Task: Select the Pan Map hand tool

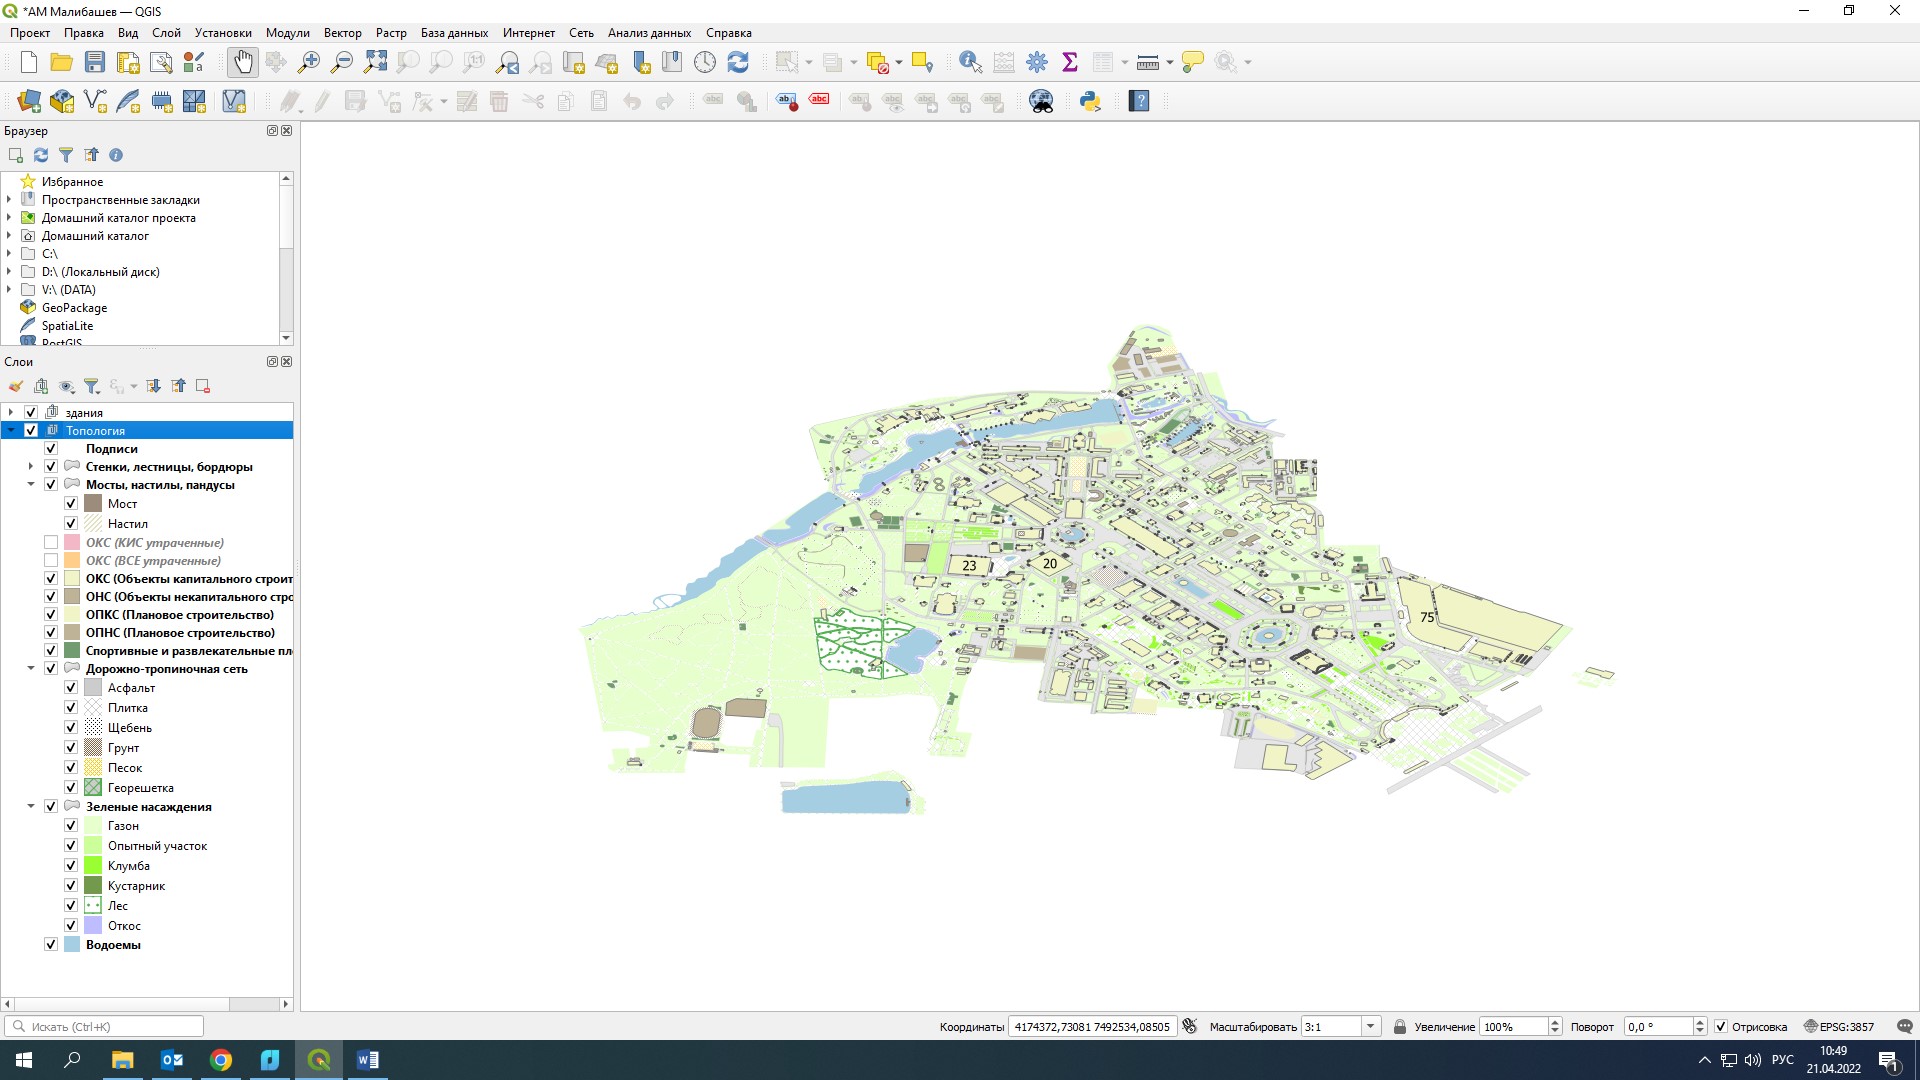Action: pyautogui.click(x=243, y=62)
